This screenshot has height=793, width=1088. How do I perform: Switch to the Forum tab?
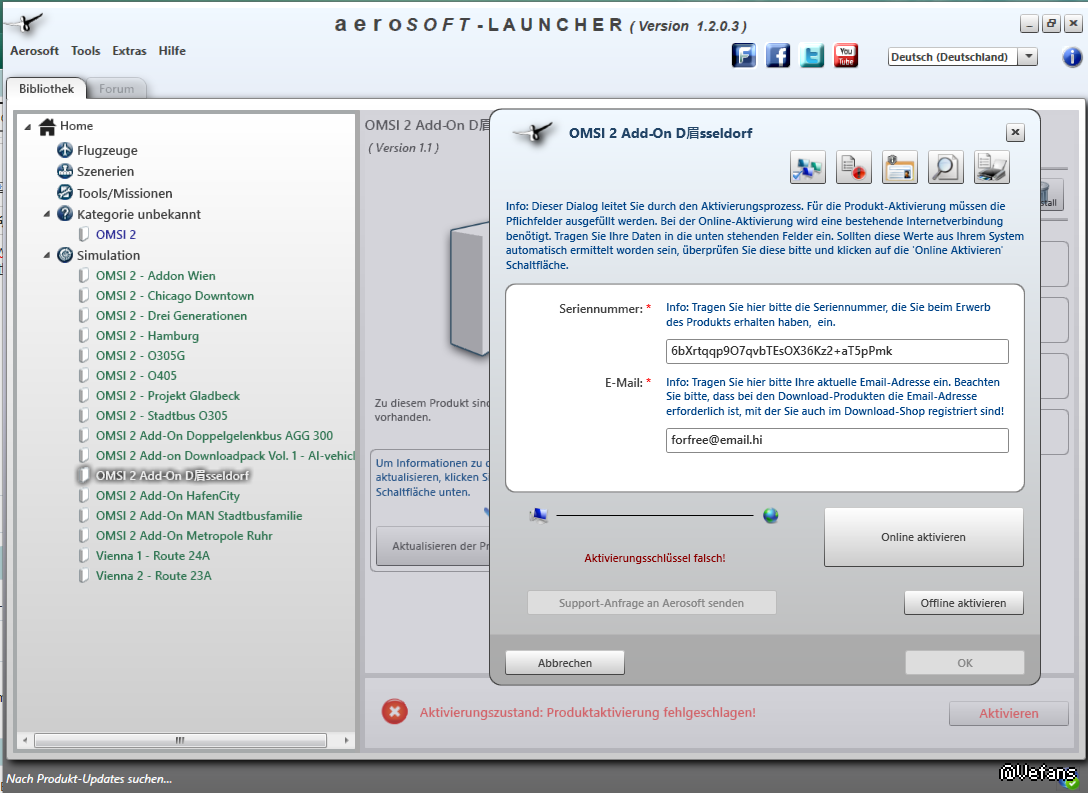[117, 89]
